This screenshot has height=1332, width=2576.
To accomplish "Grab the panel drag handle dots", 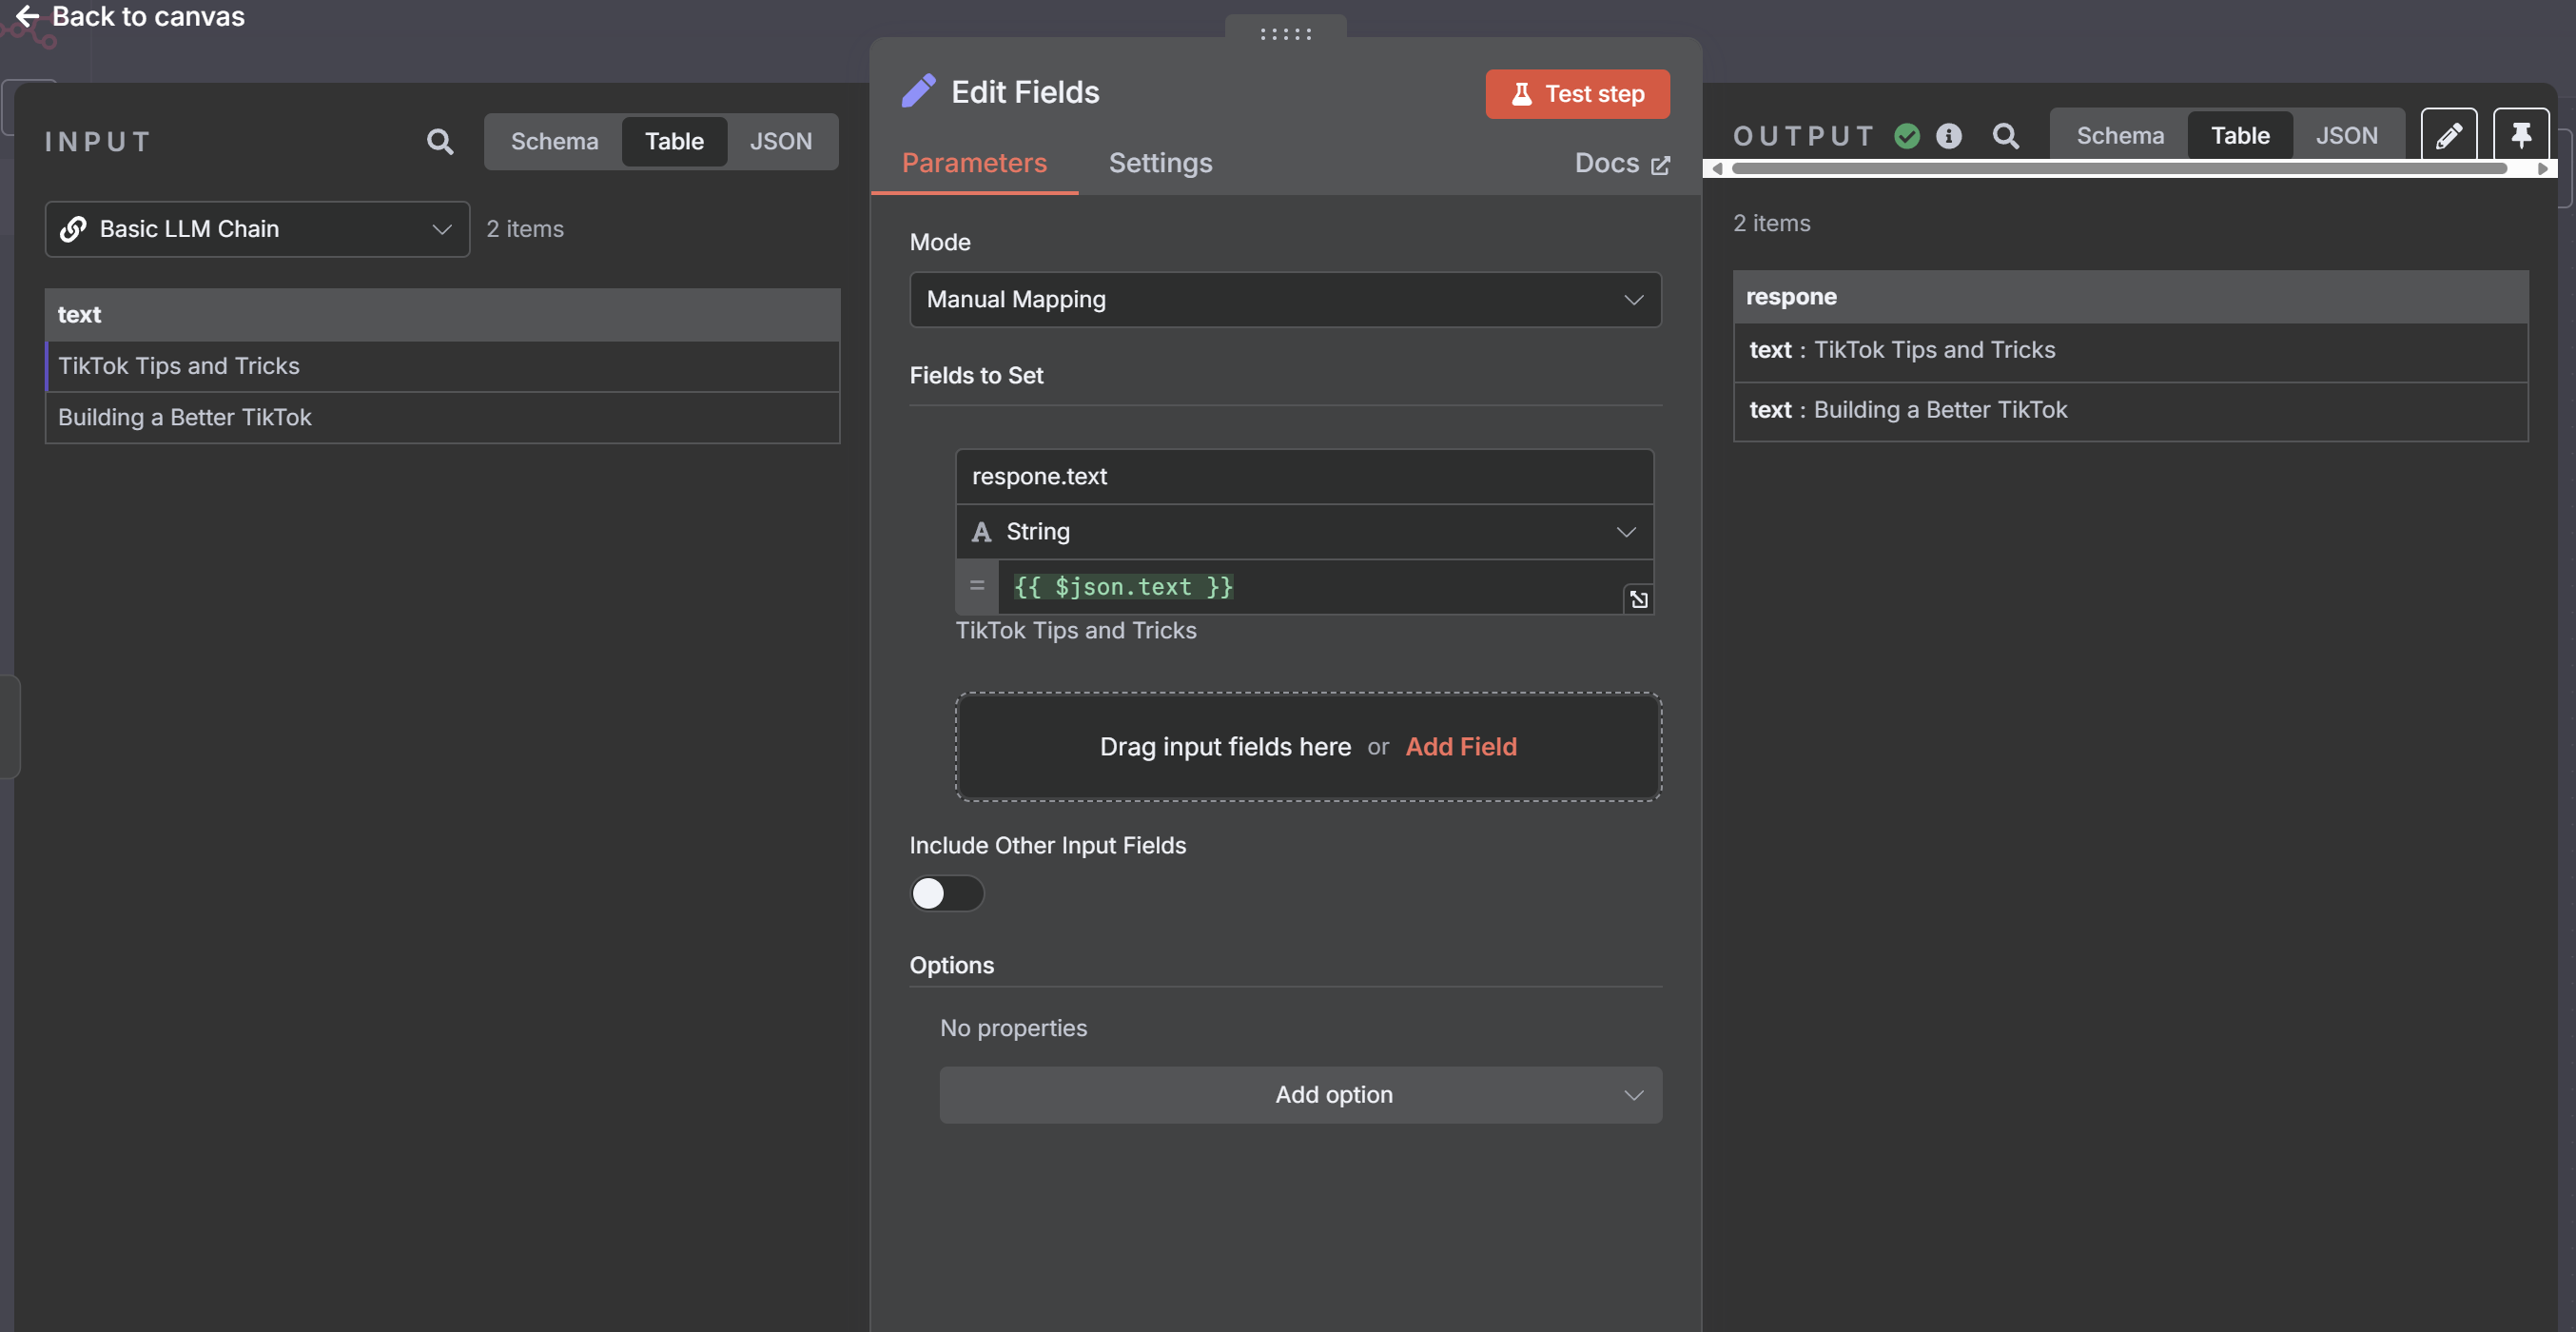I will [x=1285, y=34].
